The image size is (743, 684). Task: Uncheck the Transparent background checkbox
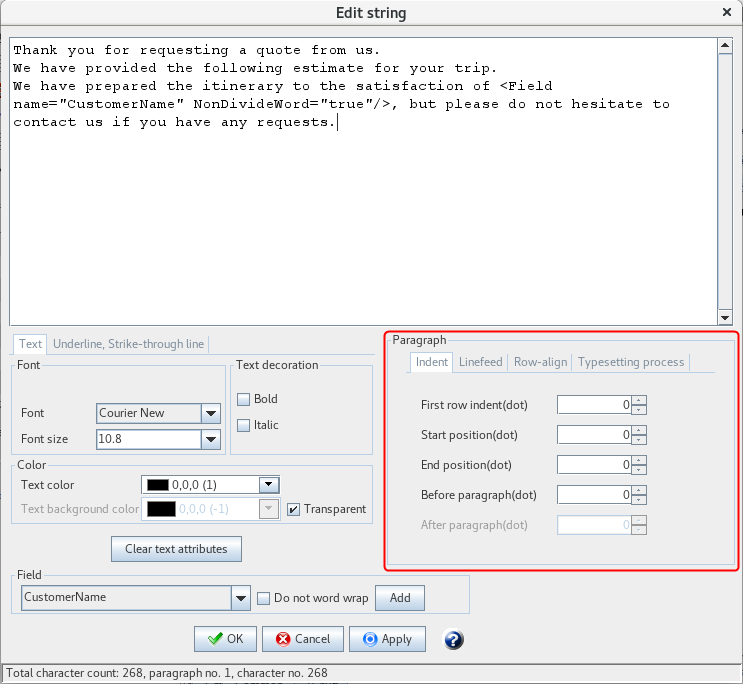coord(293,509)
